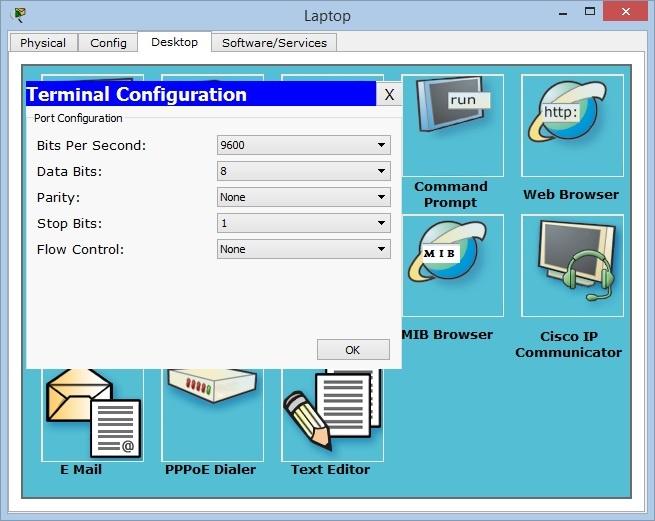Open the PPPoE Dialer icon
Screen dimensions: 655x521
click(212, 414)
